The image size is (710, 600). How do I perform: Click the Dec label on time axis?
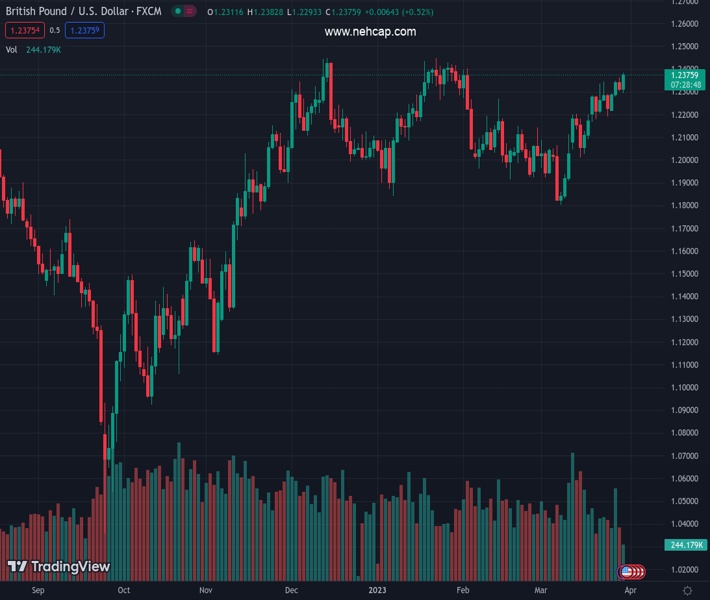290,591
